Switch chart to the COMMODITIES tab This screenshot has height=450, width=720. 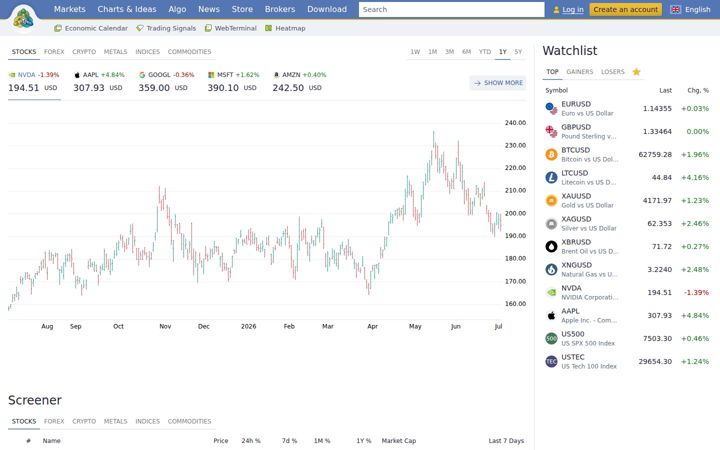pyautogui.click(x=189, y=52)
